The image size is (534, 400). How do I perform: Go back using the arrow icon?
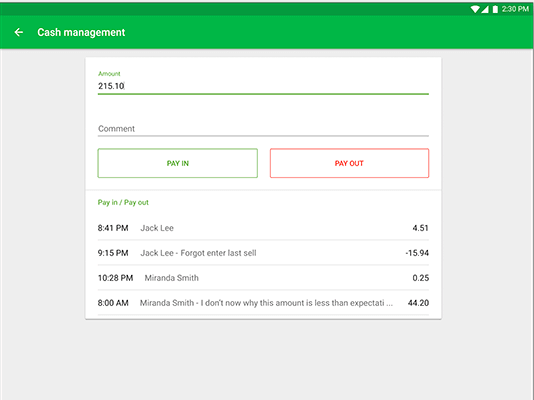click(19, 32)
